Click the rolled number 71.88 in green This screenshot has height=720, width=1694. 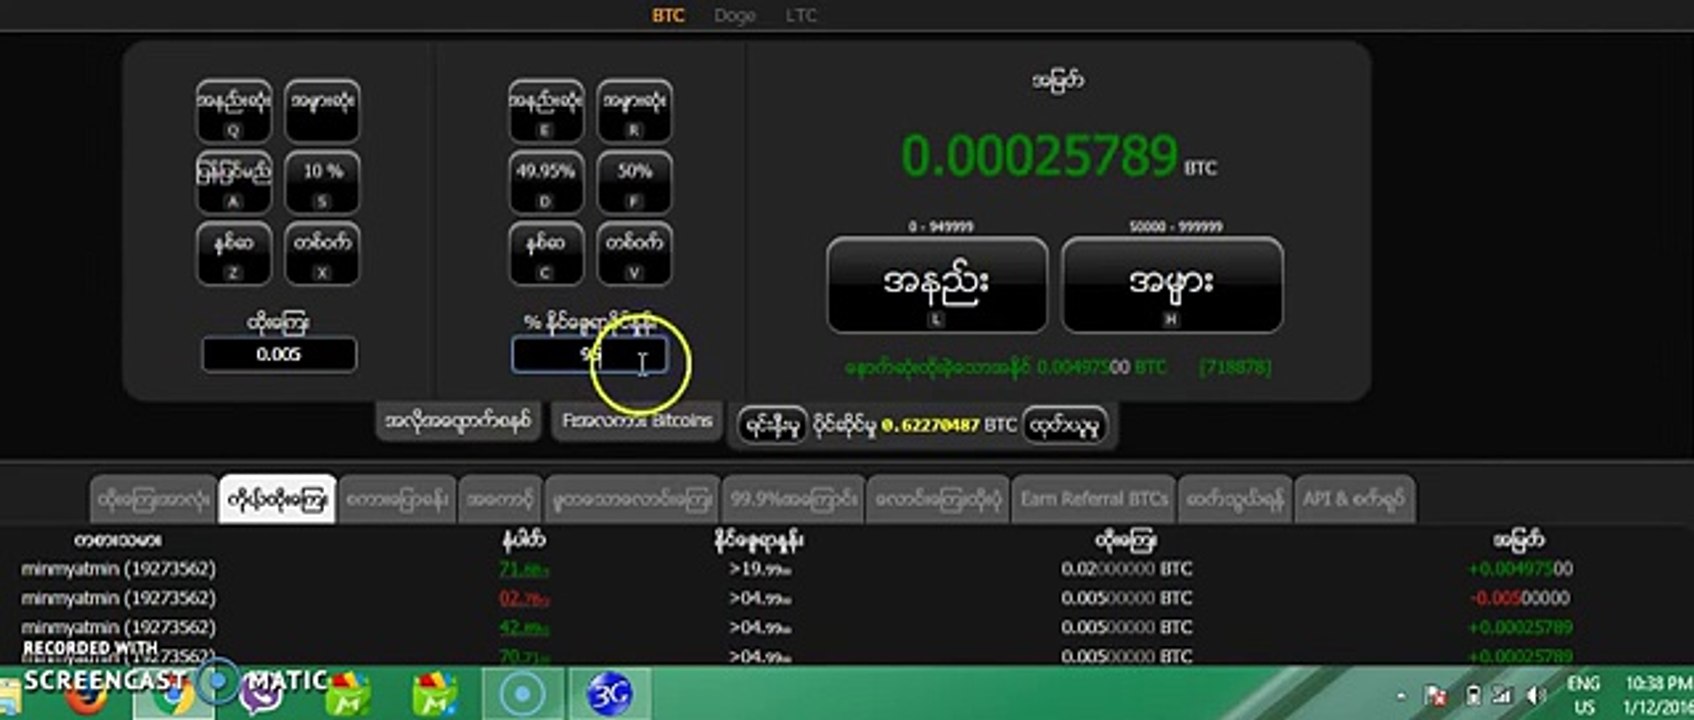click(x=524, y=569)
